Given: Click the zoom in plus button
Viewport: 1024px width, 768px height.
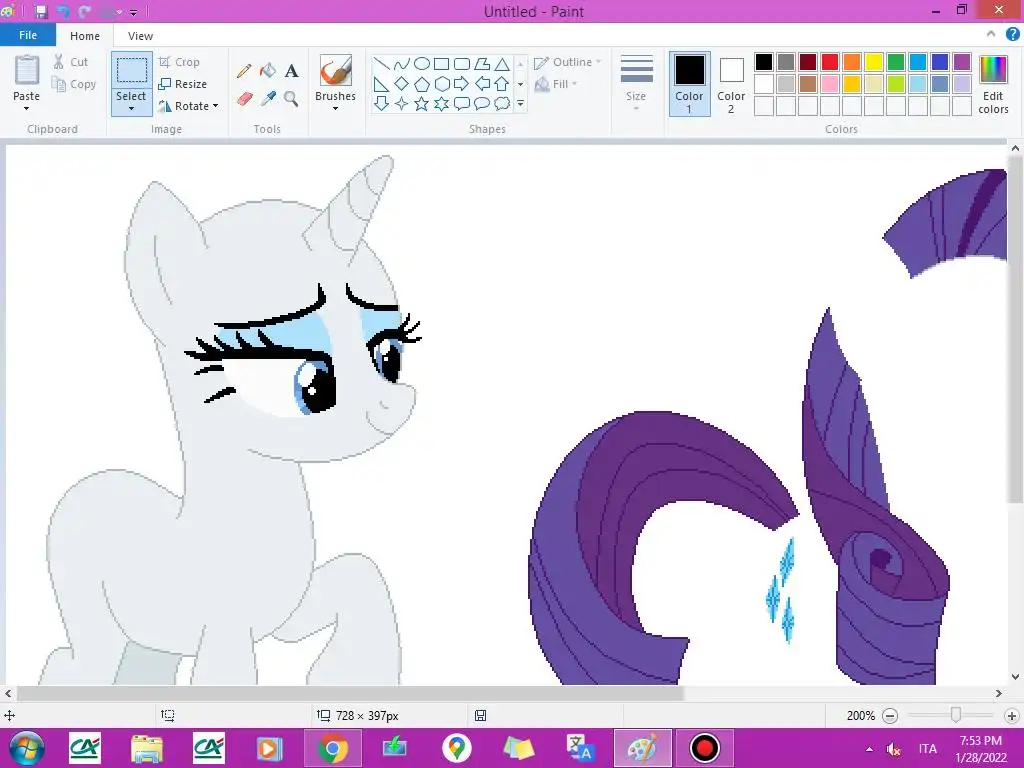Looking at the screenshot, I should (x=1012, y=716).
